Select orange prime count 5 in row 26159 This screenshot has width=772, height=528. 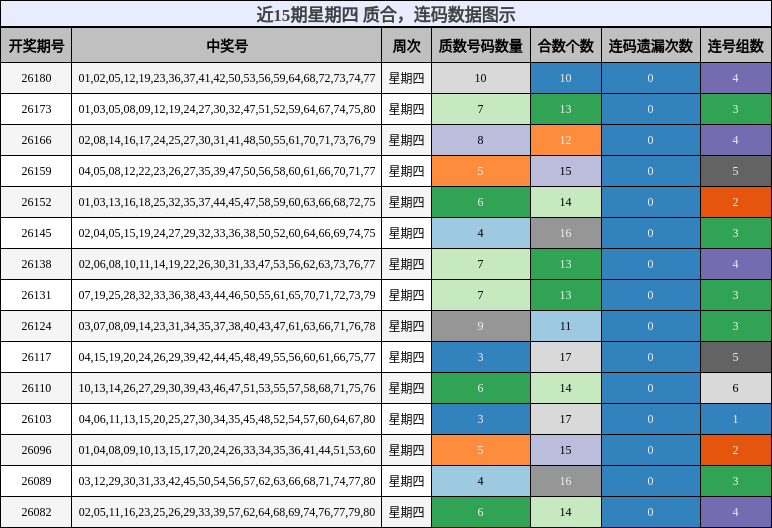tap(481, 171)
